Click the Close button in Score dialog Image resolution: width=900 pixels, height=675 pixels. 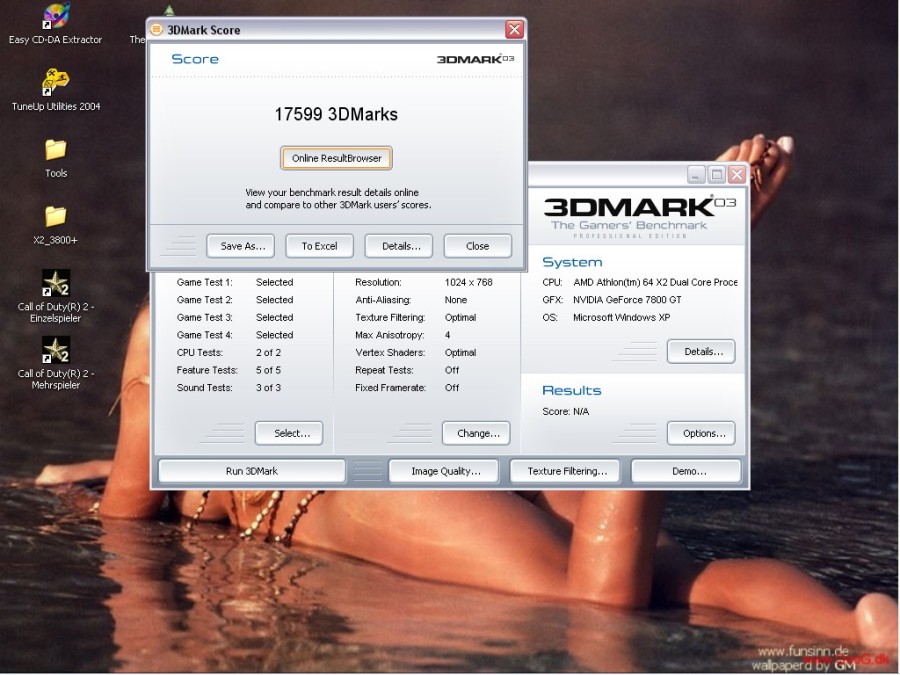coord(478,246)
